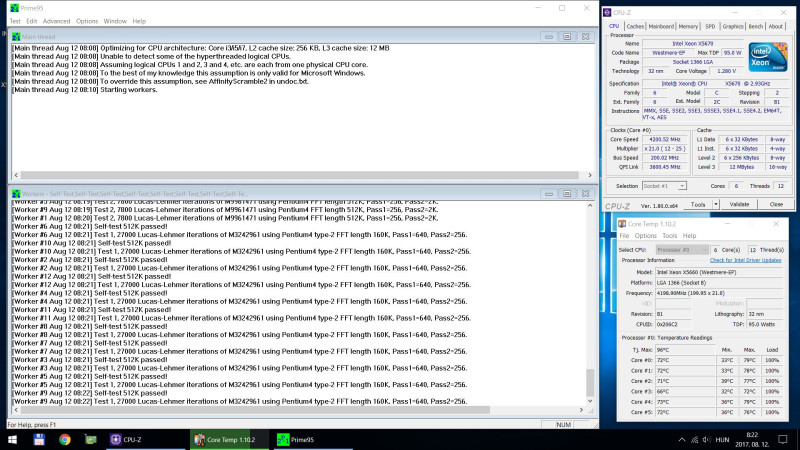Switch to CPU-Z Bench tab

click(x=756, y=26)
